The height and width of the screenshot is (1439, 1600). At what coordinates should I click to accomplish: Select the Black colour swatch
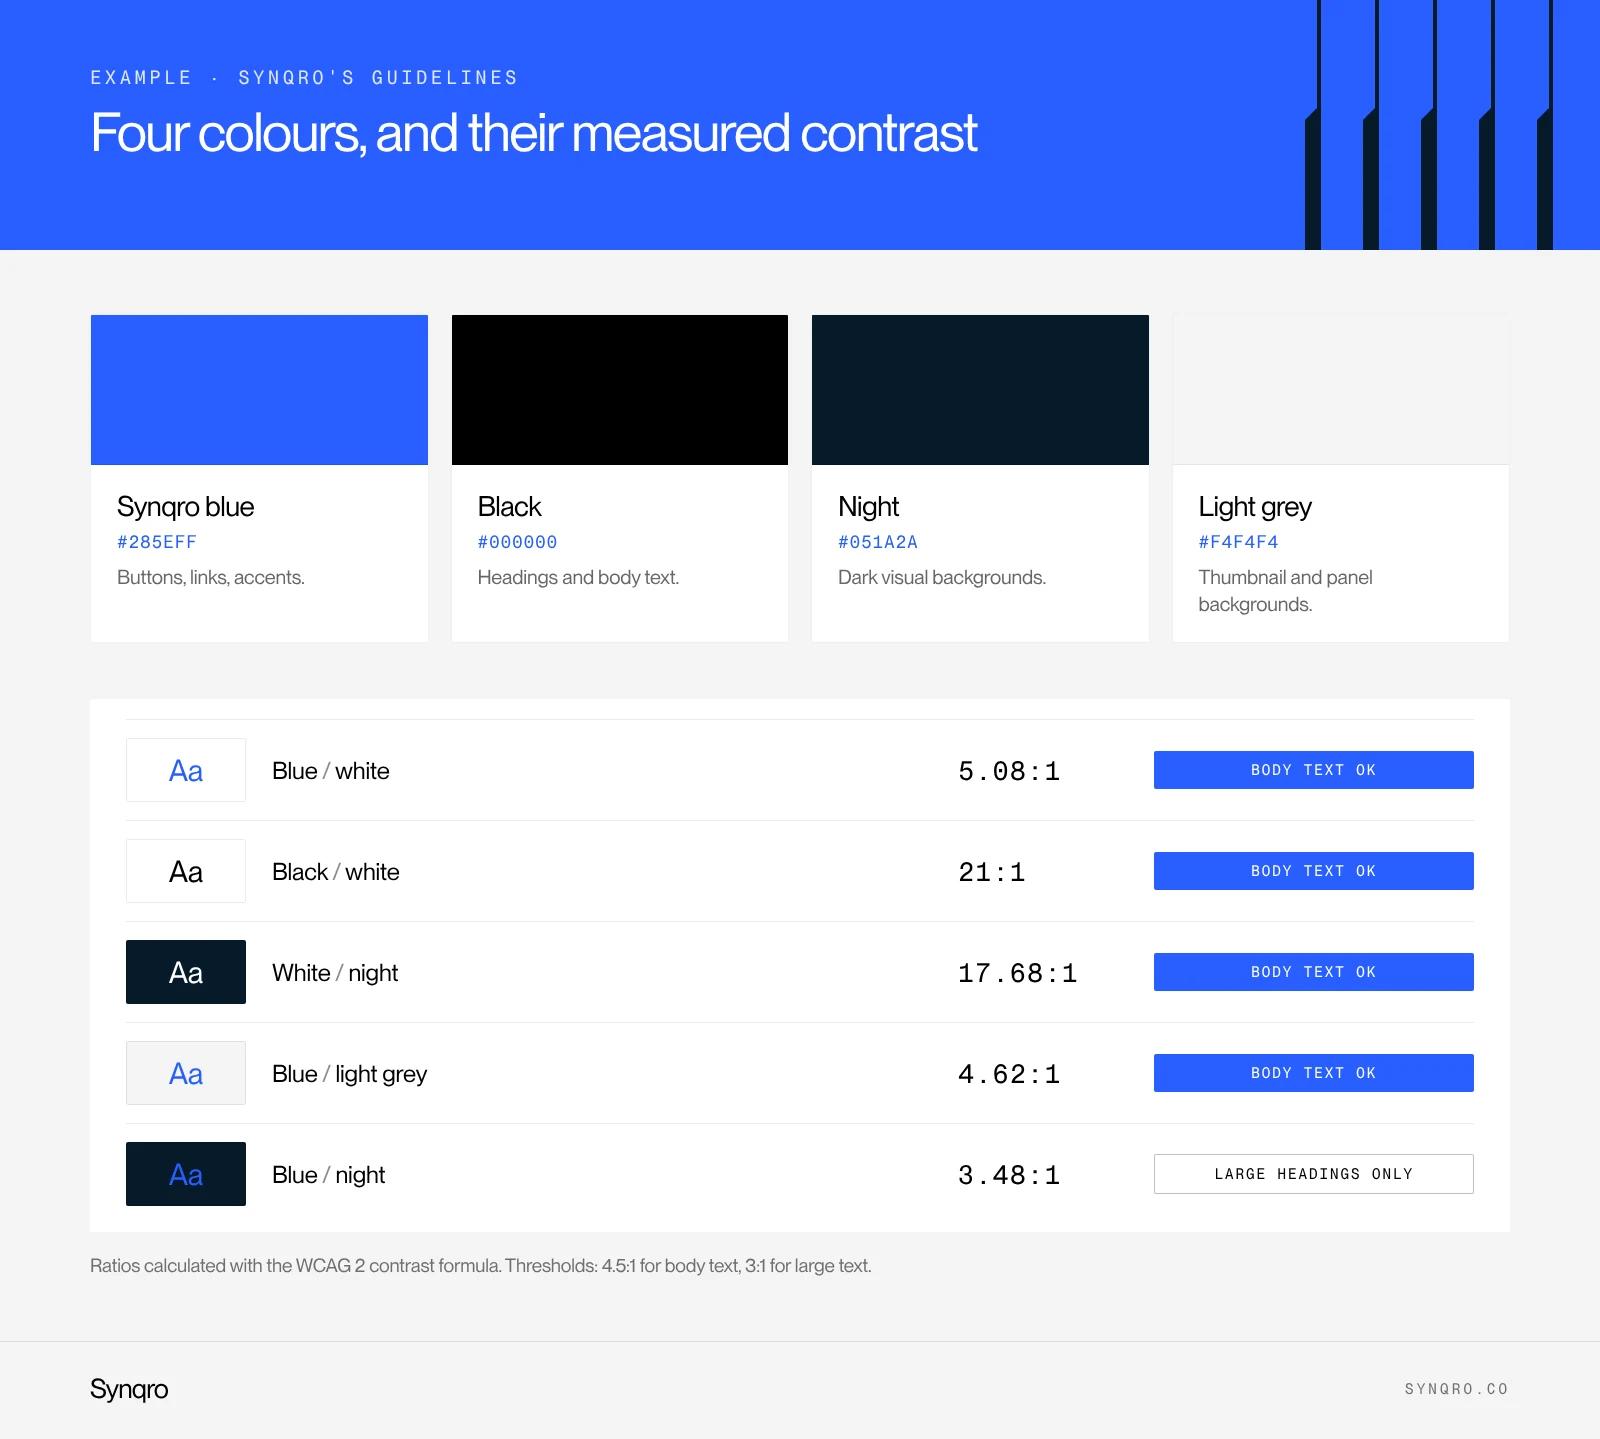(620, 390)
